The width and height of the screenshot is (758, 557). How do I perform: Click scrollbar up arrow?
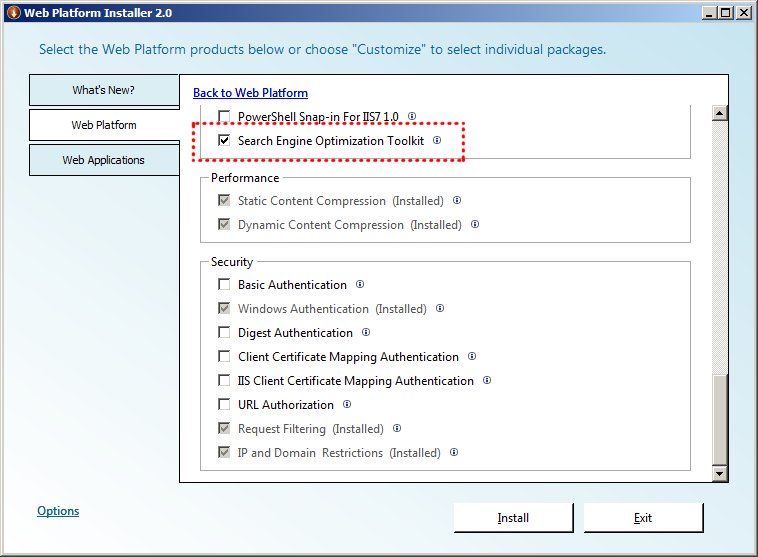pyautogui.click(x=720, y=113)
